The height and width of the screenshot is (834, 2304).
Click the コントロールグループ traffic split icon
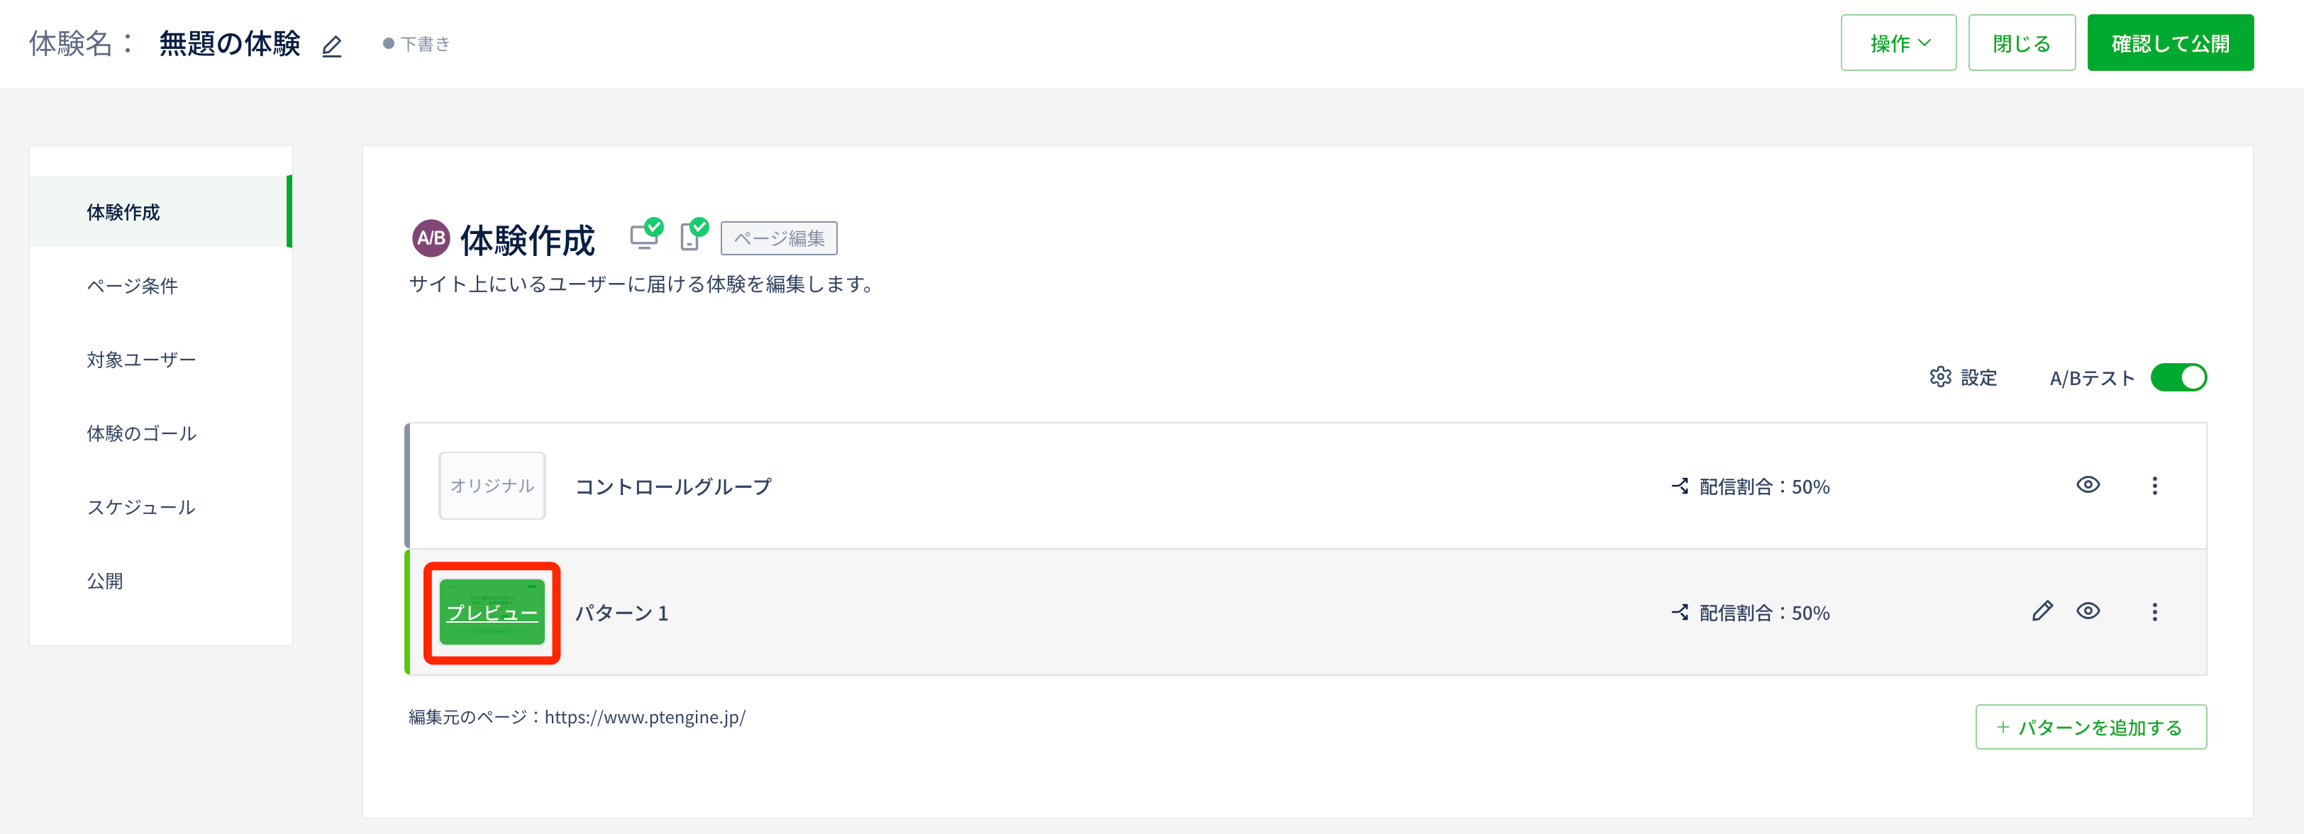(1680, 486)
